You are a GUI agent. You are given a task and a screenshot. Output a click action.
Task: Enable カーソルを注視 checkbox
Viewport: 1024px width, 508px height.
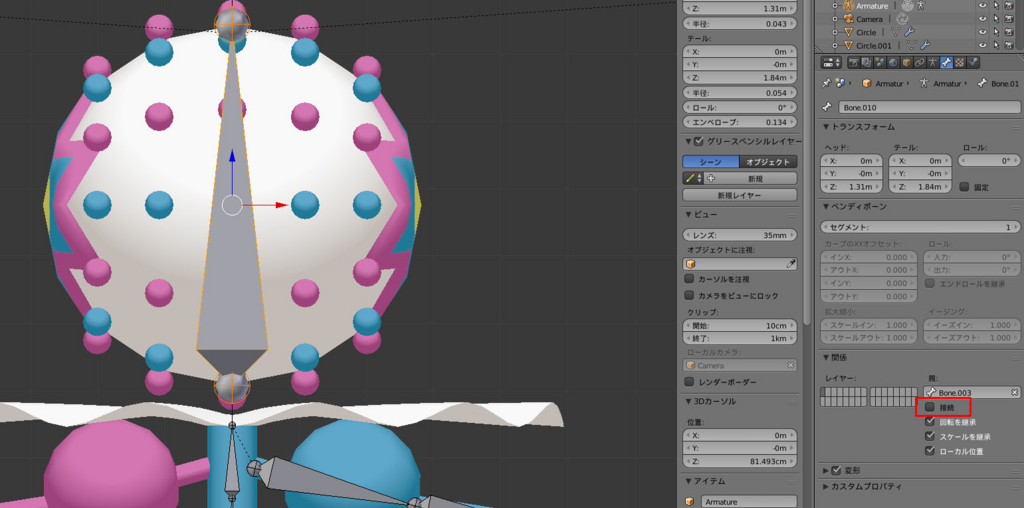(689, 279)
